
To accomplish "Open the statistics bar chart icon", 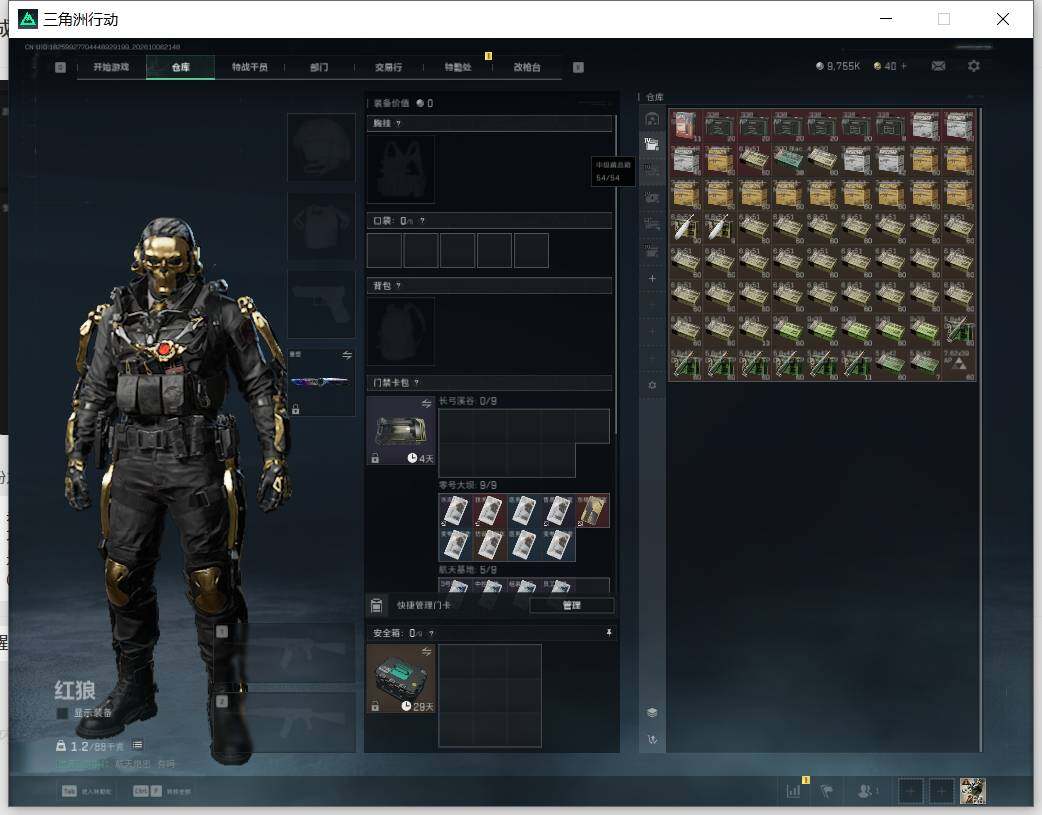I will (x=793, y=791).
